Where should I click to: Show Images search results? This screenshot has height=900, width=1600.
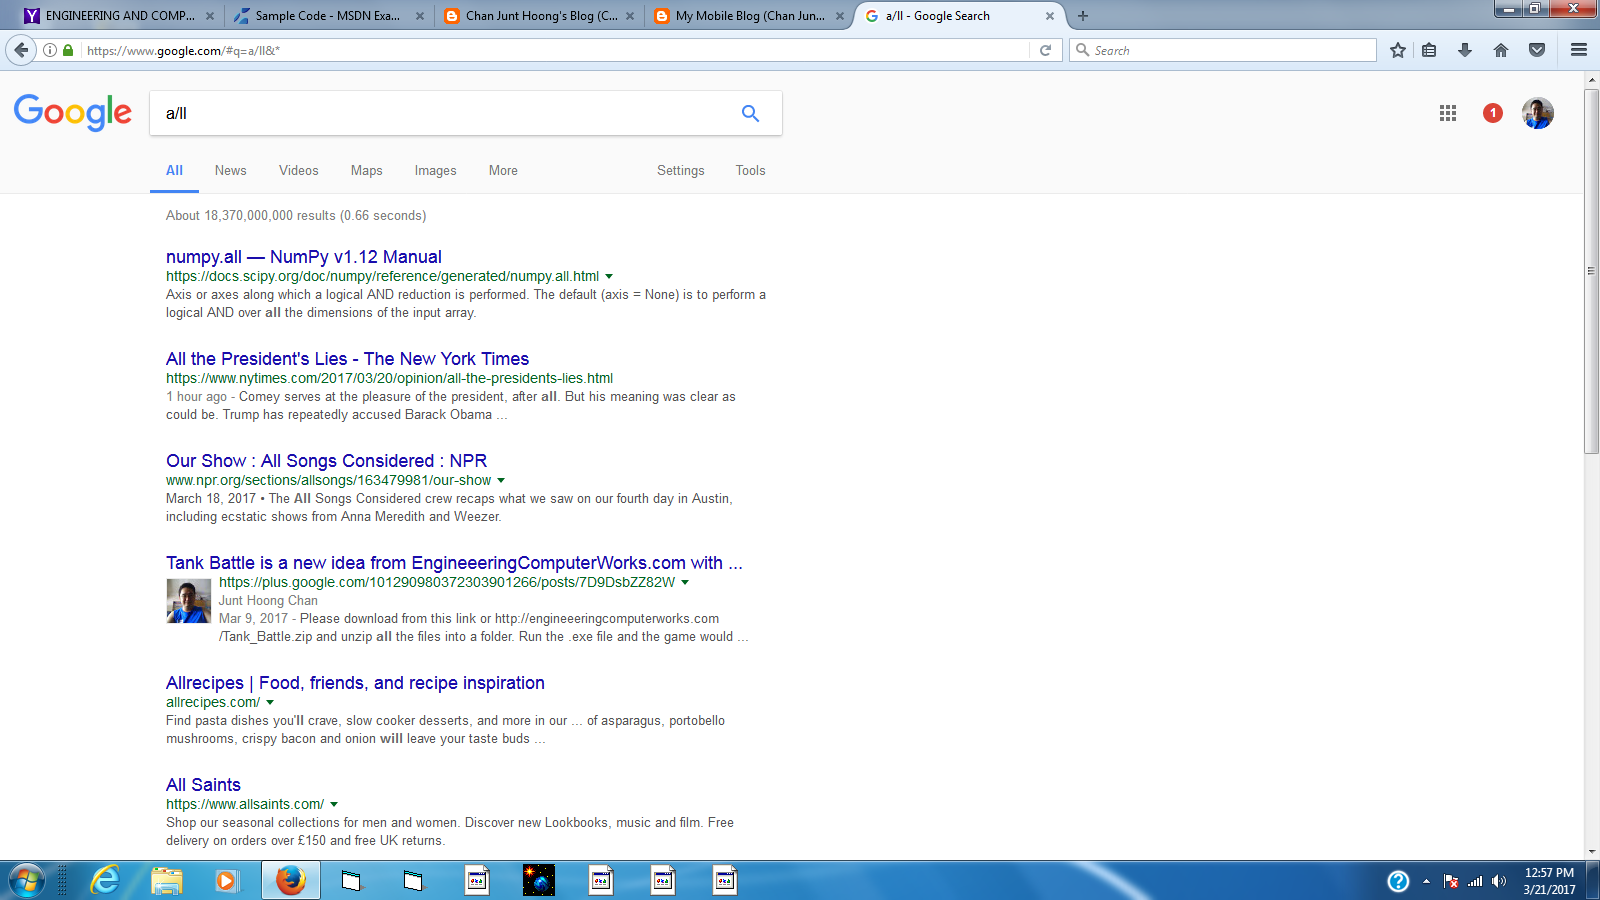click(436, 171)
